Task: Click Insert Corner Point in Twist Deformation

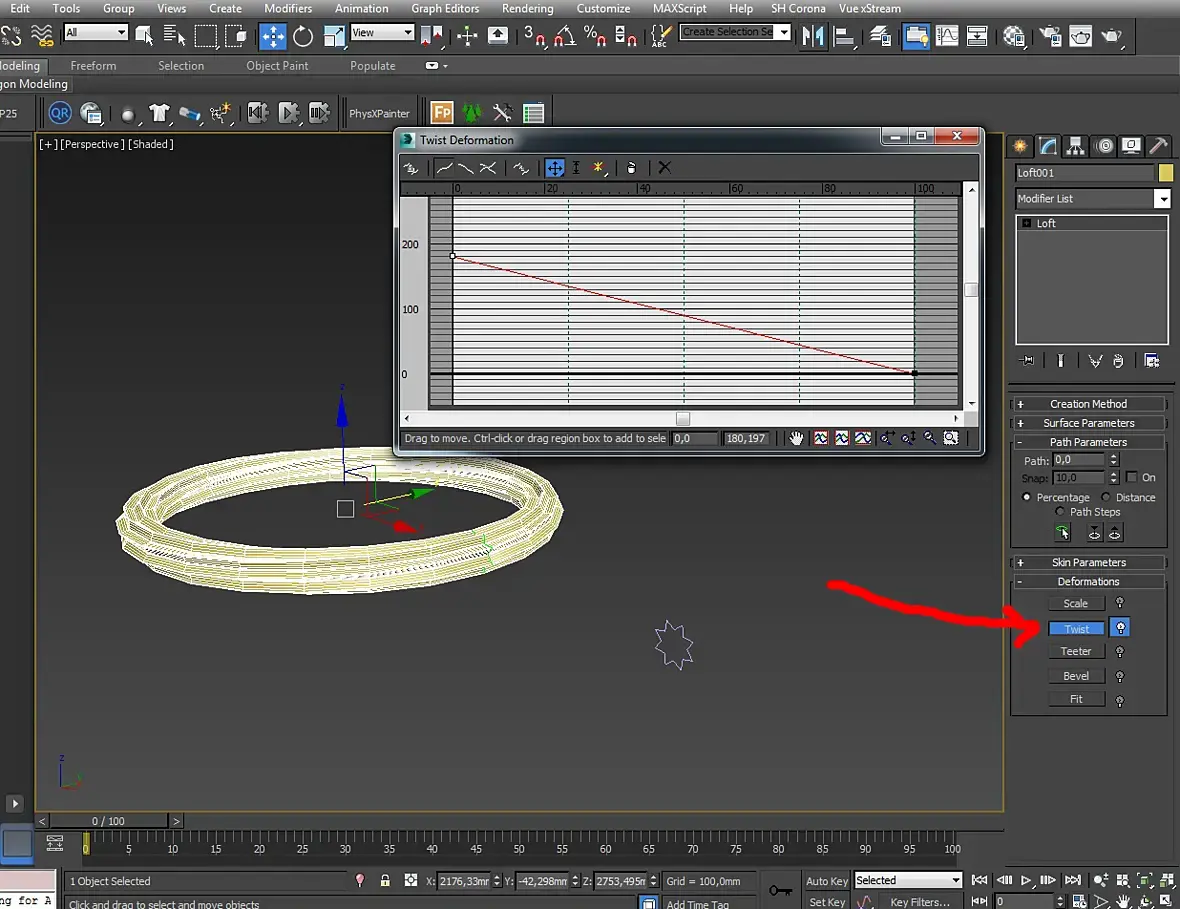Action: click(x=599, y=168)
